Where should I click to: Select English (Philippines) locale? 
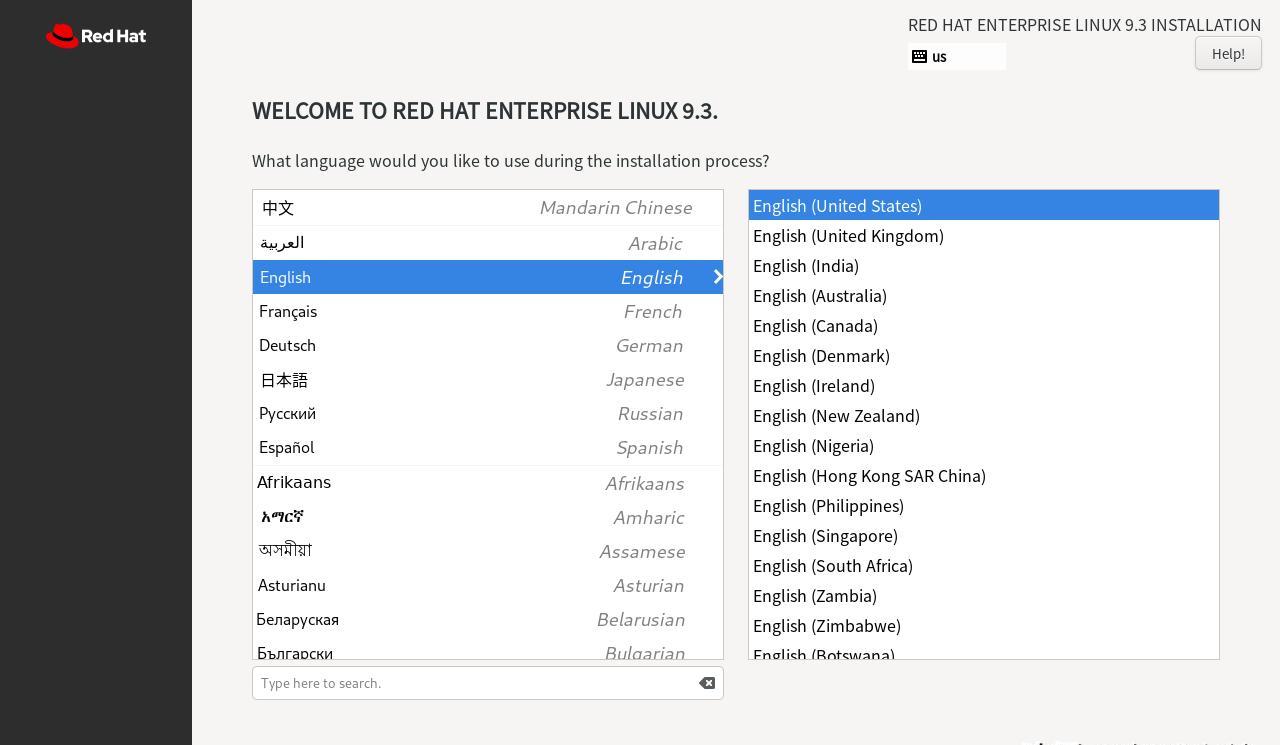[x=984, y=505]
